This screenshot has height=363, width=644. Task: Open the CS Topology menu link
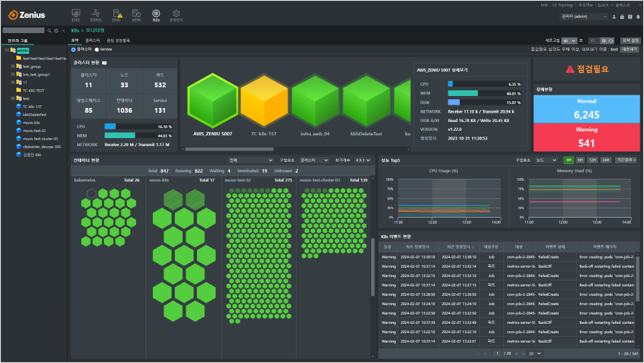563,5
